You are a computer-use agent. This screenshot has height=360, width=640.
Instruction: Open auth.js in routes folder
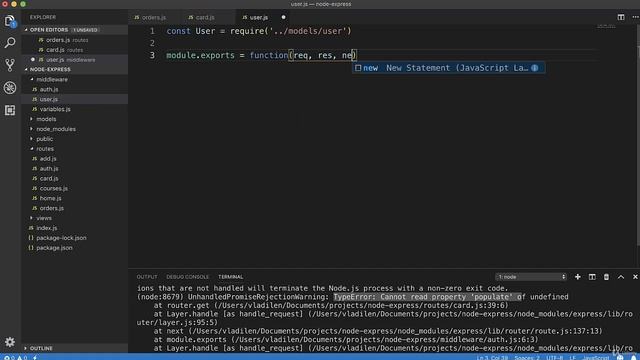[75, 168]
